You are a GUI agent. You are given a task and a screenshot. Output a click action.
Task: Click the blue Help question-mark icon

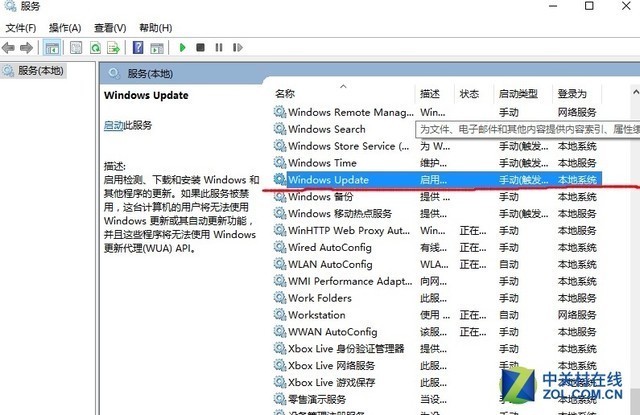(x=138, y=48)
